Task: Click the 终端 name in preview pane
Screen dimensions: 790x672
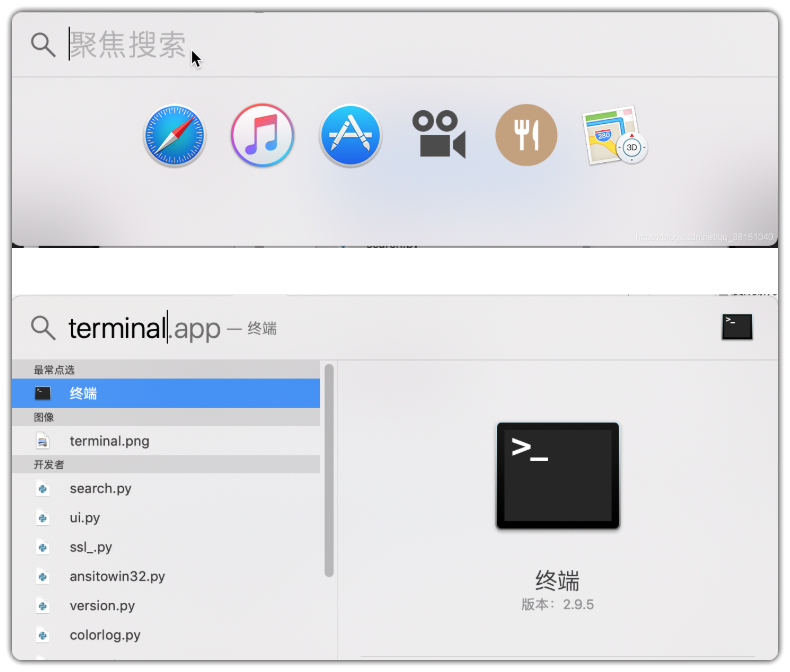Action: coord(557,580)
